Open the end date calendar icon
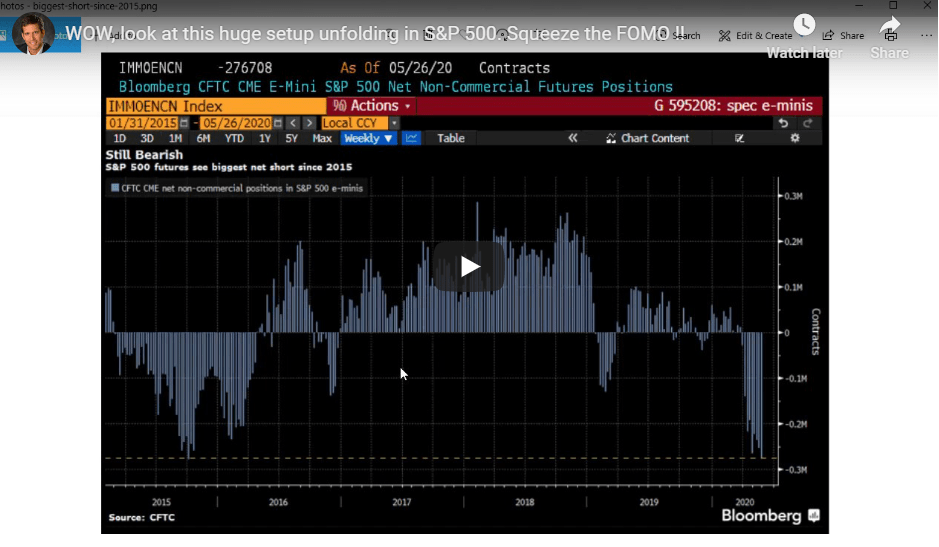The width and height of the screenshot is (939, 547). [278, 123]
